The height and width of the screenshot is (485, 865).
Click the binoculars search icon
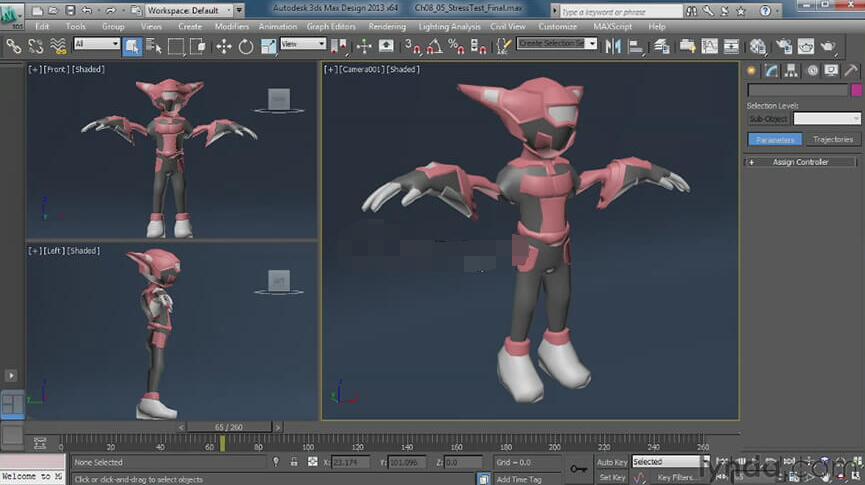(x=691, y=10)
